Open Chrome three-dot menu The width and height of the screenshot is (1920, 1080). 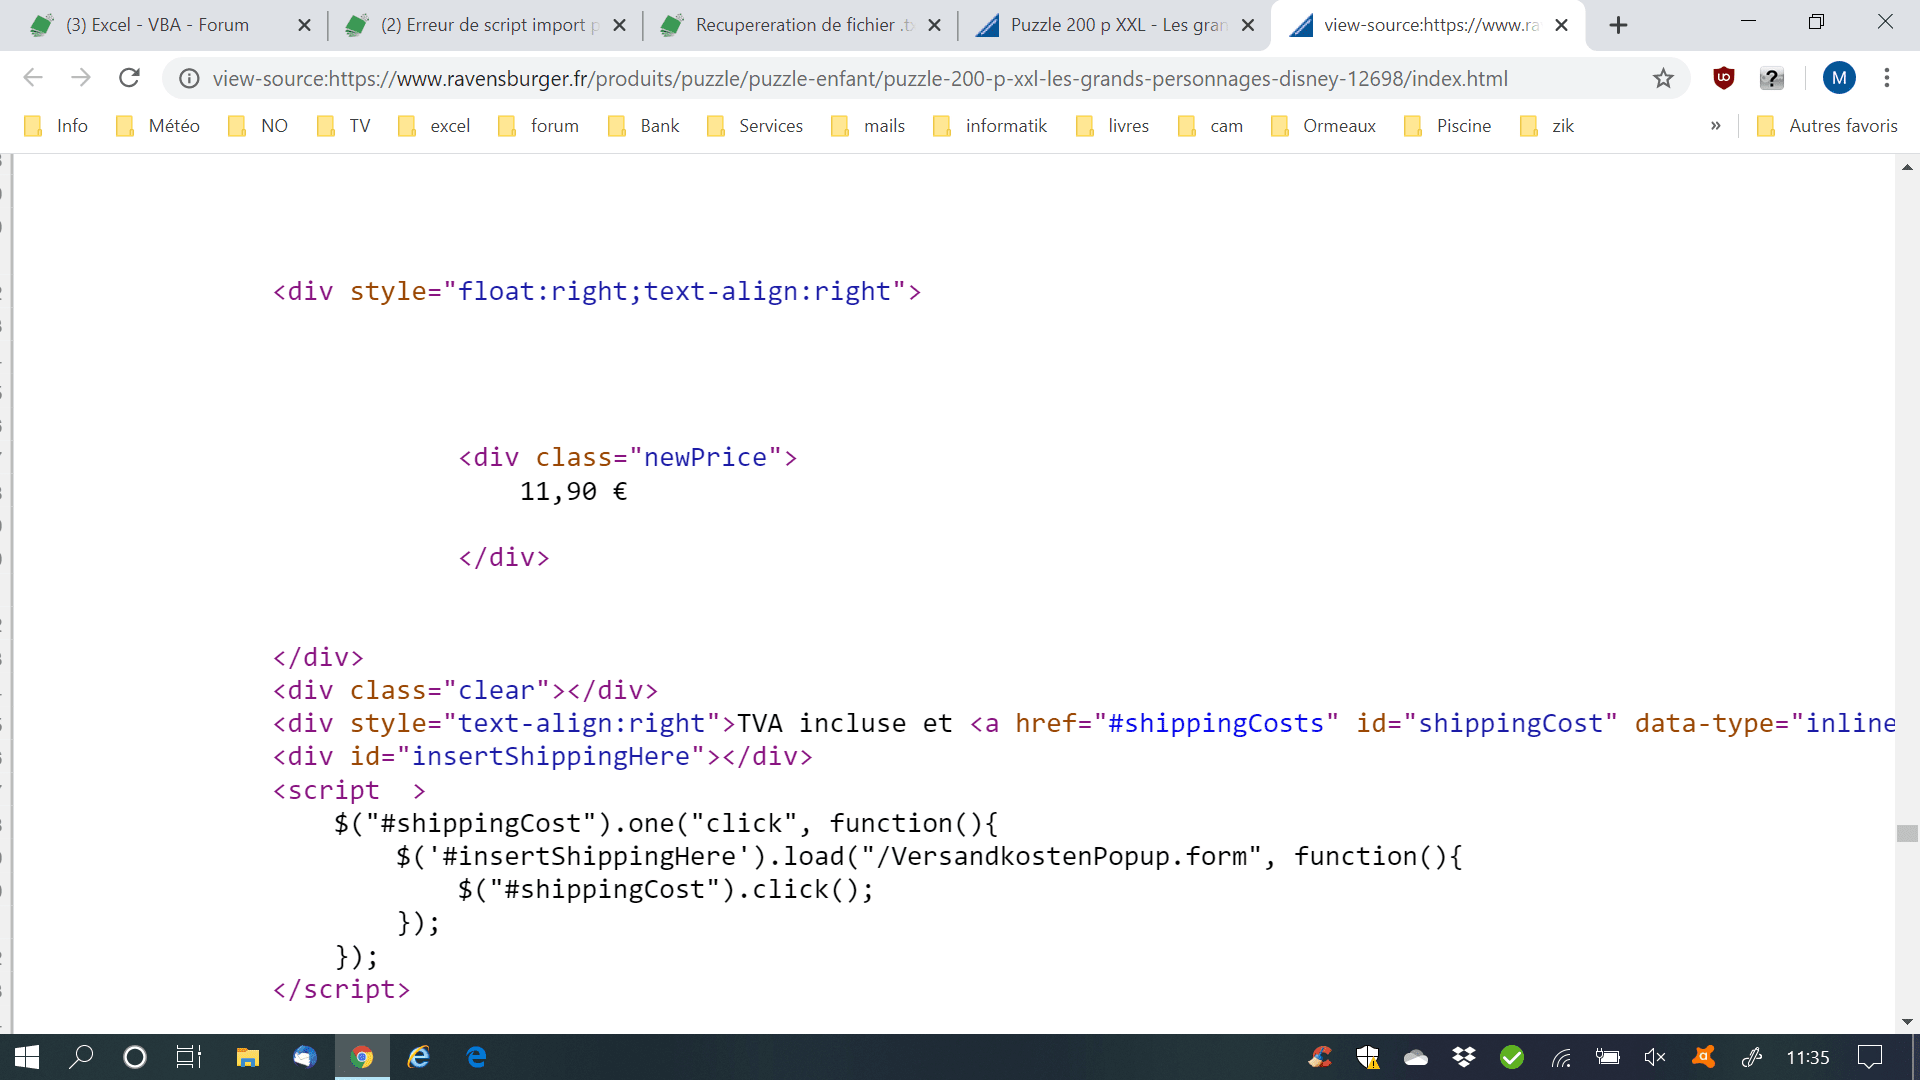click(x=1886, y=78)
